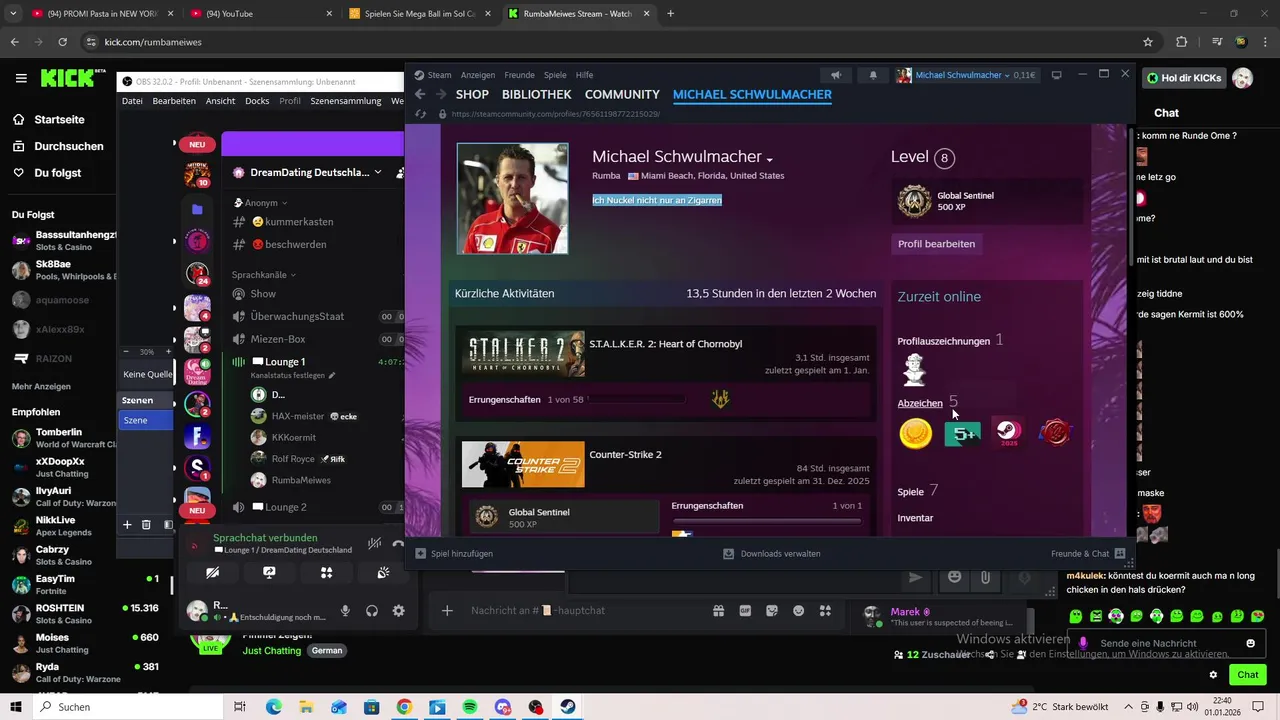Mute Discord microphone
Viewport: 1280px width, 720px height.
(x=345, y=611)
